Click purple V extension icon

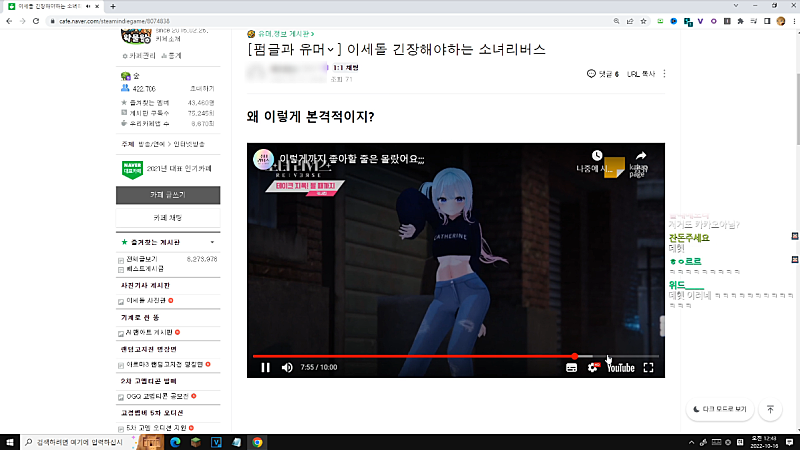pos(701,21)
